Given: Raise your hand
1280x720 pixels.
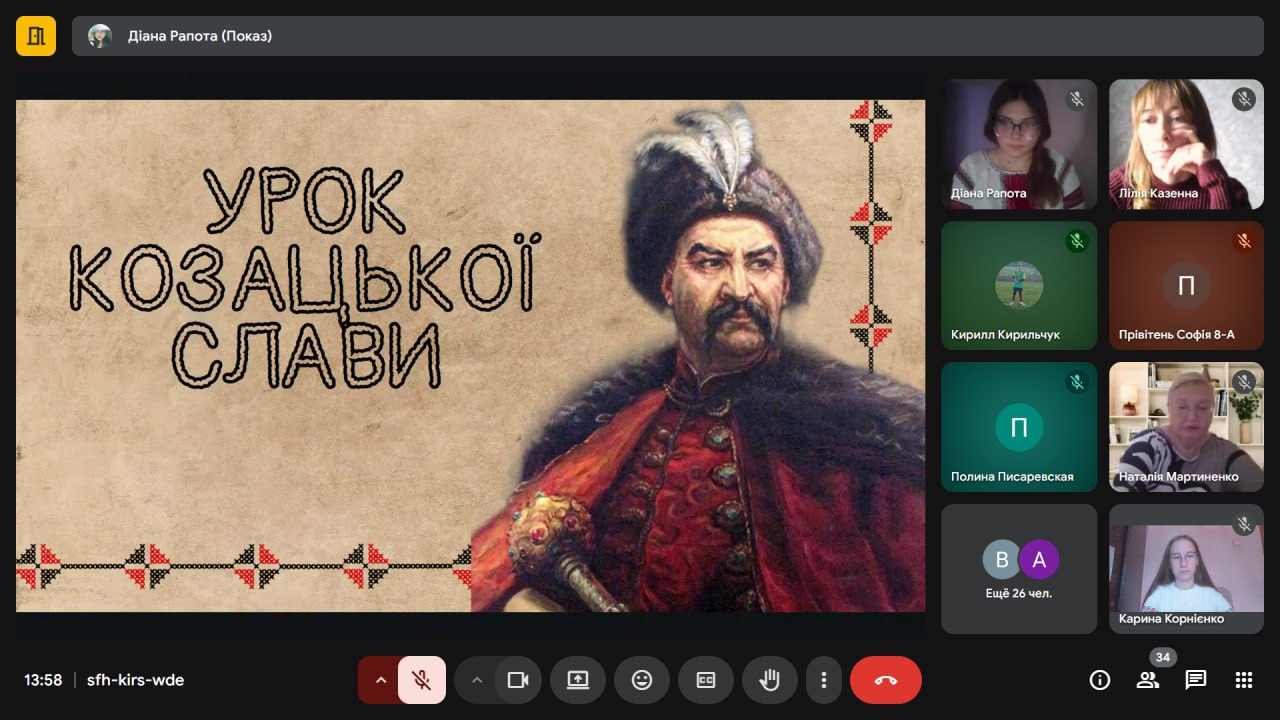Looking at the screenshot, I should (770, 680).
